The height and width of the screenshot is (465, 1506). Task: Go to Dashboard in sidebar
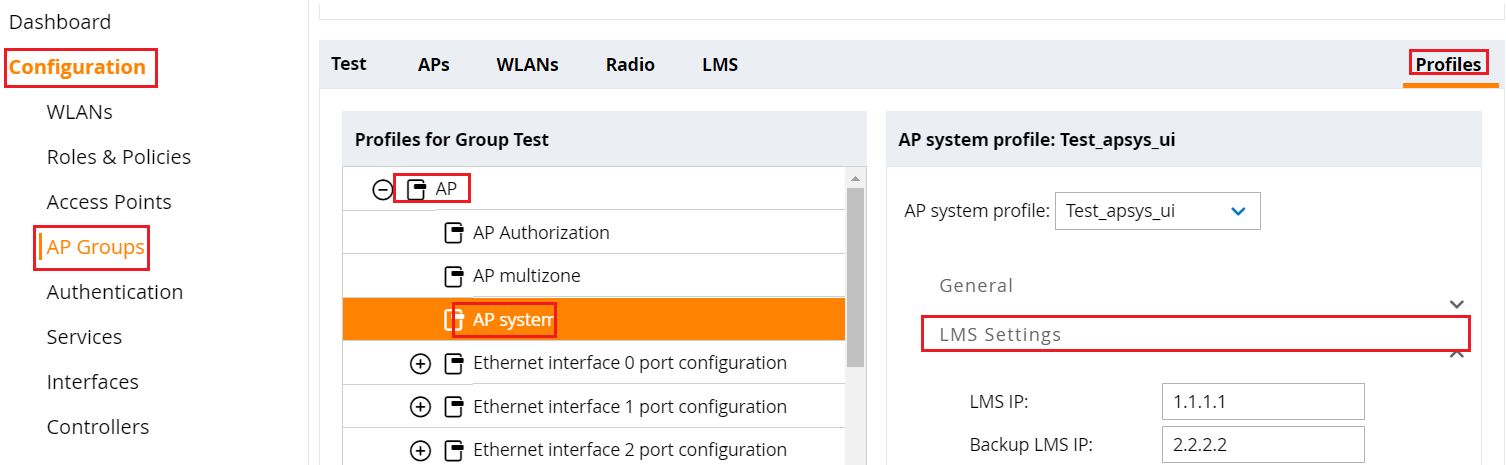coord(60,22)
